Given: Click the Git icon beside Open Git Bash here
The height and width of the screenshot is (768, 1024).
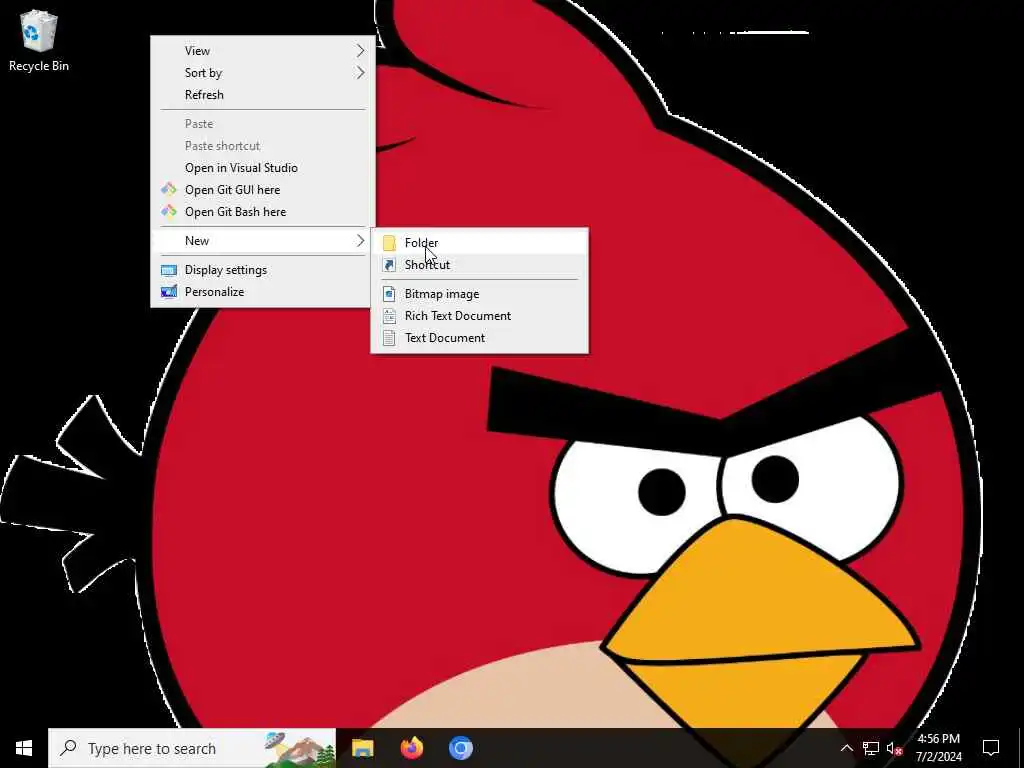Looking at the screenshot, I should click(169, 212).
